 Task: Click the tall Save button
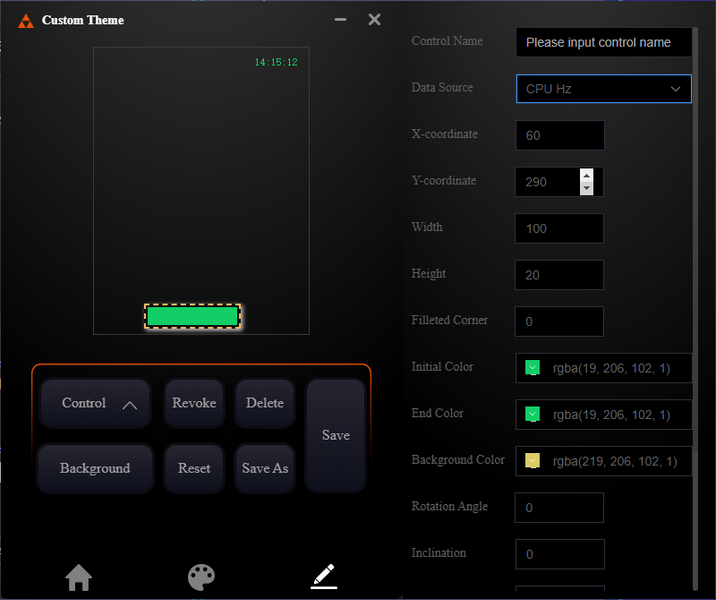click(336, 435)
